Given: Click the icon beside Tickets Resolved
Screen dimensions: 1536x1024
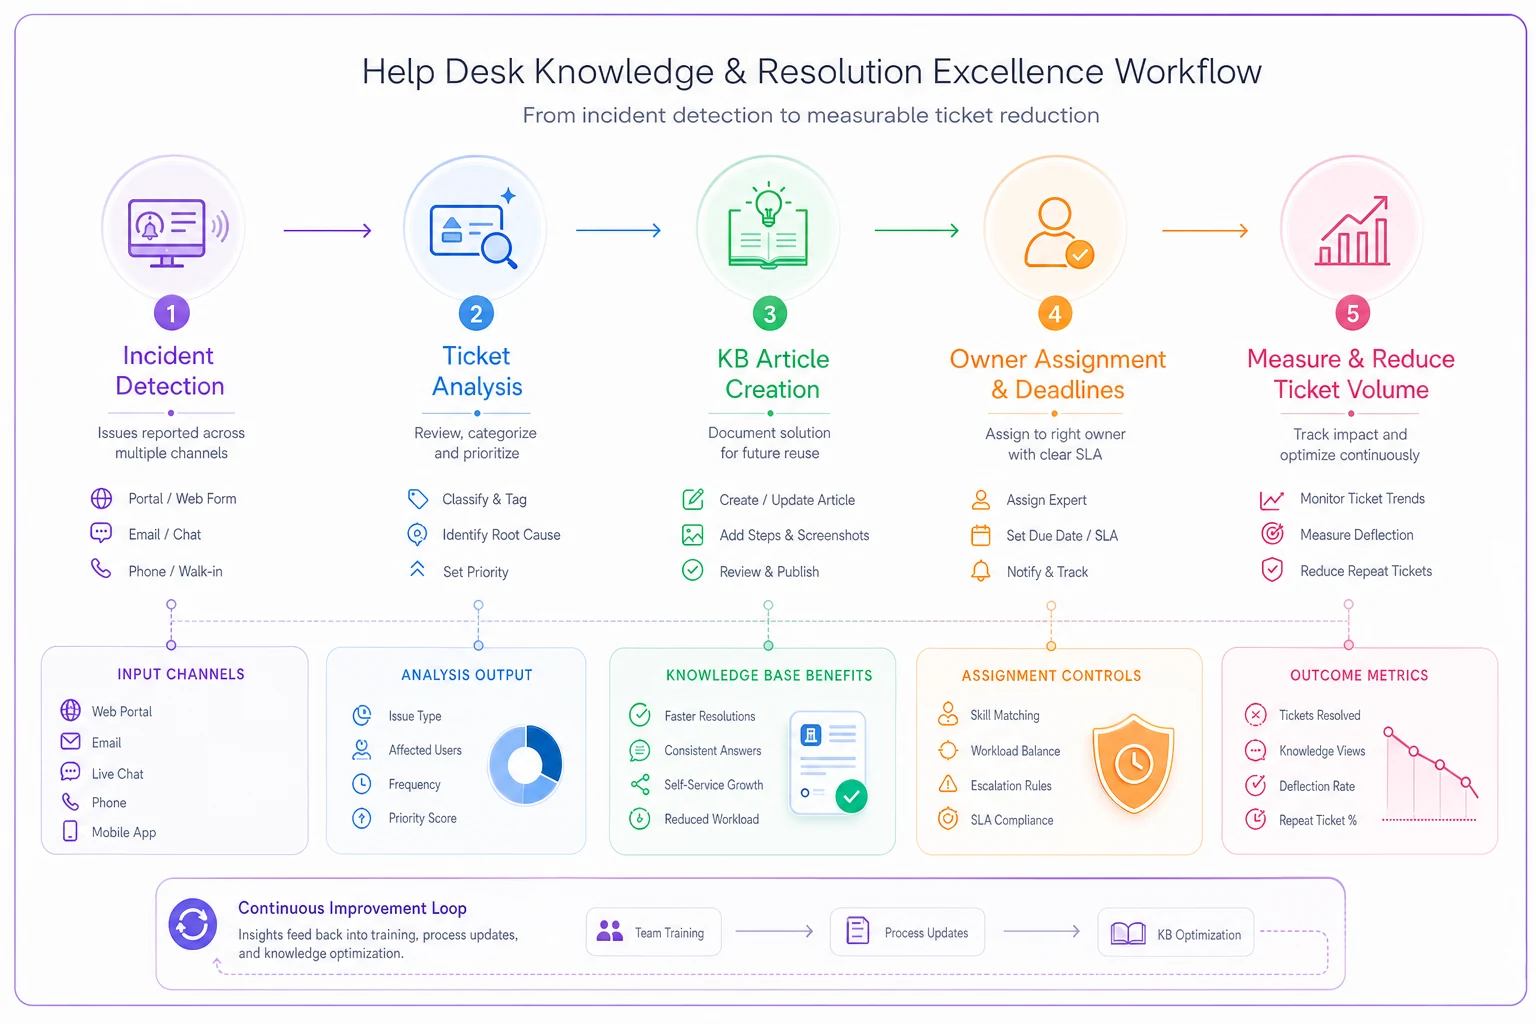Looking at the screenshot, I should tap(1256, 715).
